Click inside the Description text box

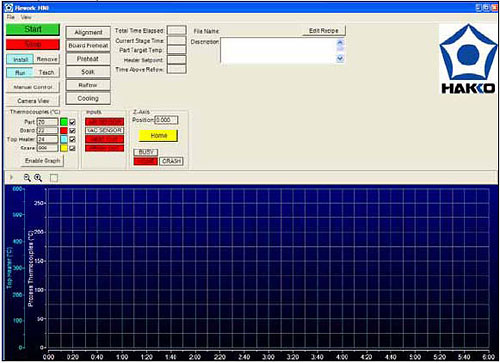coord(278,50)
